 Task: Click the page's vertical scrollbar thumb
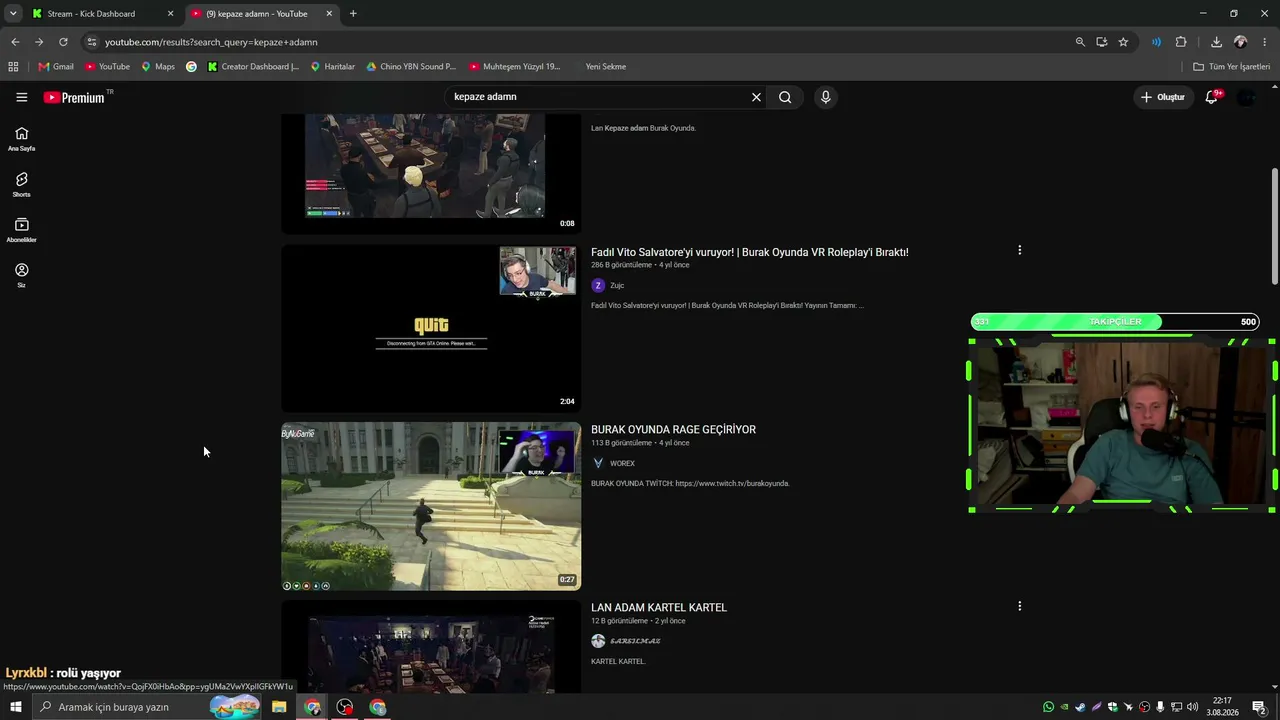pos(1274,226)
